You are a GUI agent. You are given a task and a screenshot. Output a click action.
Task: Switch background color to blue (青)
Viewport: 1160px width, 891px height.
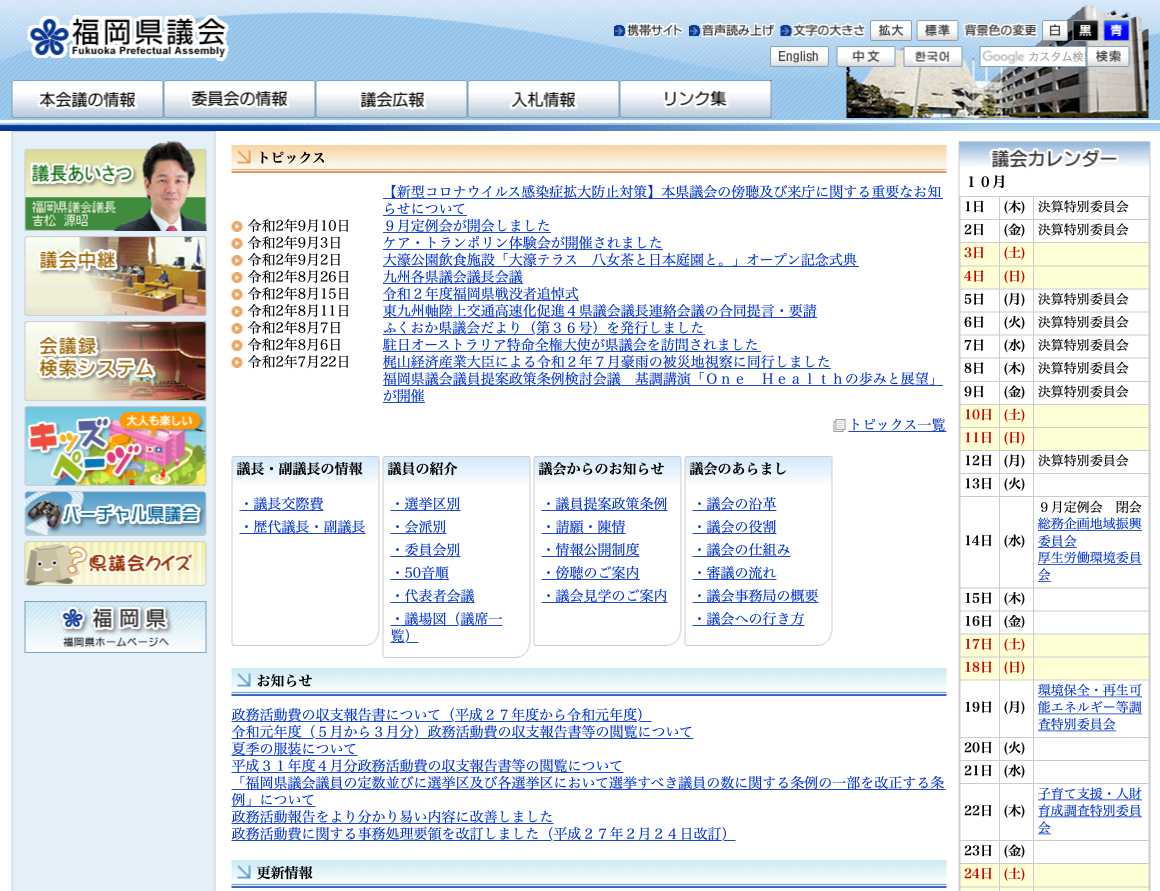[1115, 31]
